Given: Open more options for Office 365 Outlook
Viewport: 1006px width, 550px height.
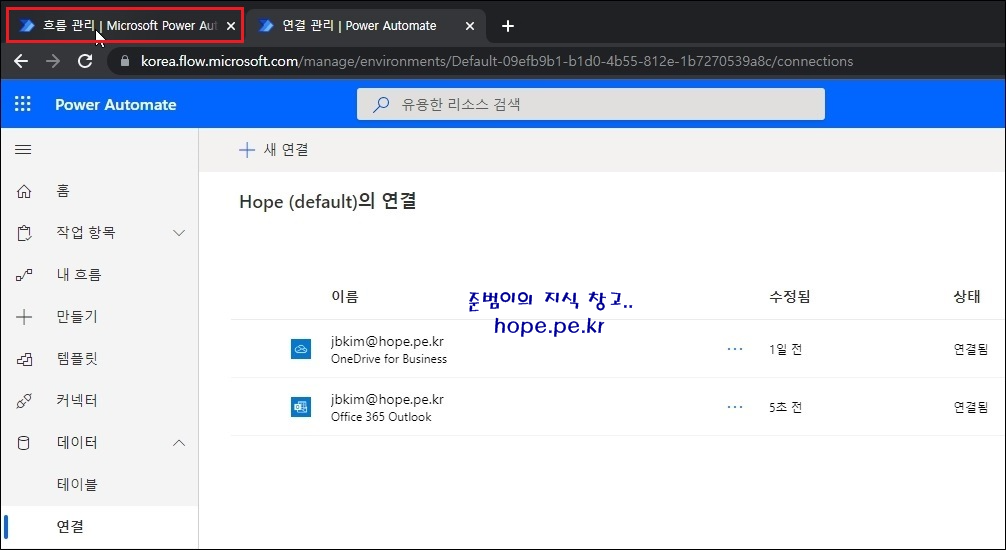Looking at the screenshot, I should click(x=735, y=407).
